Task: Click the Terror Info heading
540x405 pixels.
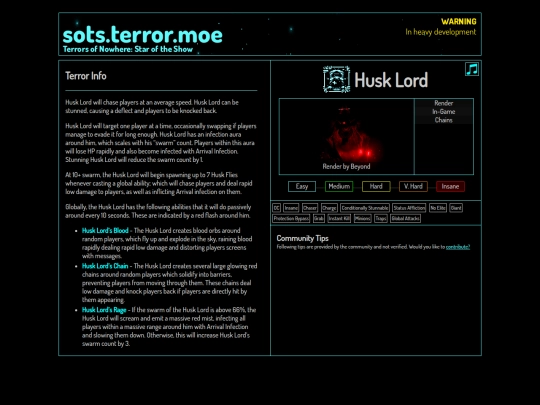Action: click(86, 76)
